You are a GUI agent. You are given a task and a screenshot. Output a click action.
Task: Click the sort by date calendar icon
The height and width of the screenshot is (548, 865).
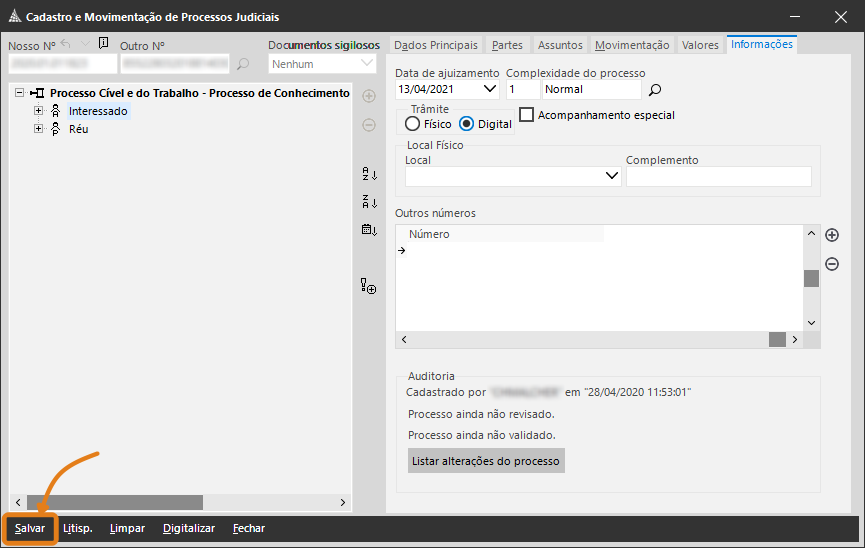[369, 230]
